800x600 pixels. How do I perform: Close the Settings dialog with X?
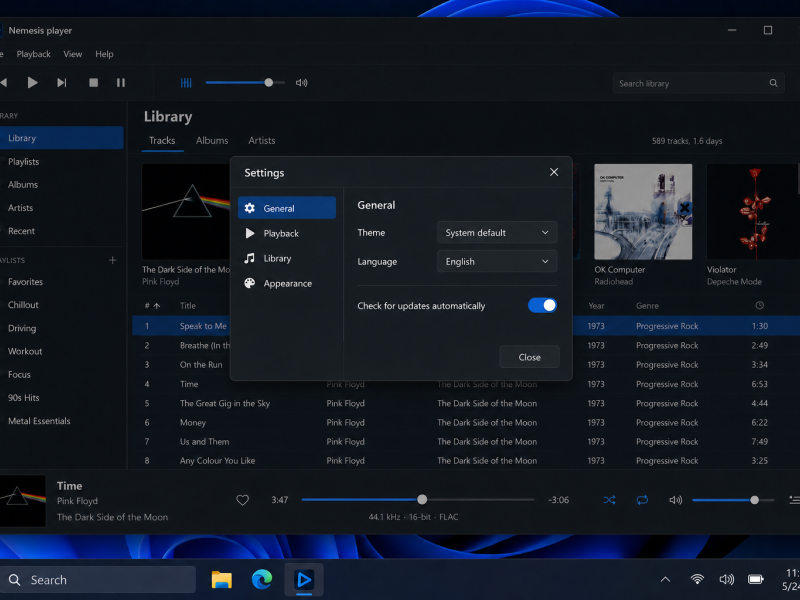click(554, 172)
